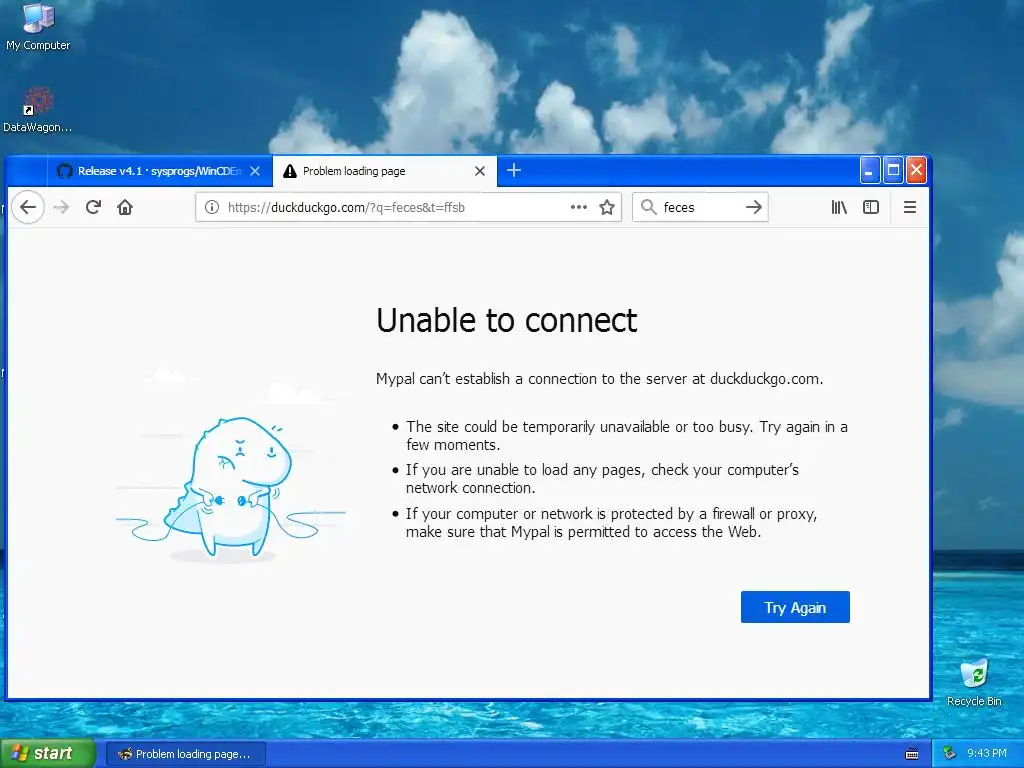Click the forward arrow navigation button

[61, 208]
